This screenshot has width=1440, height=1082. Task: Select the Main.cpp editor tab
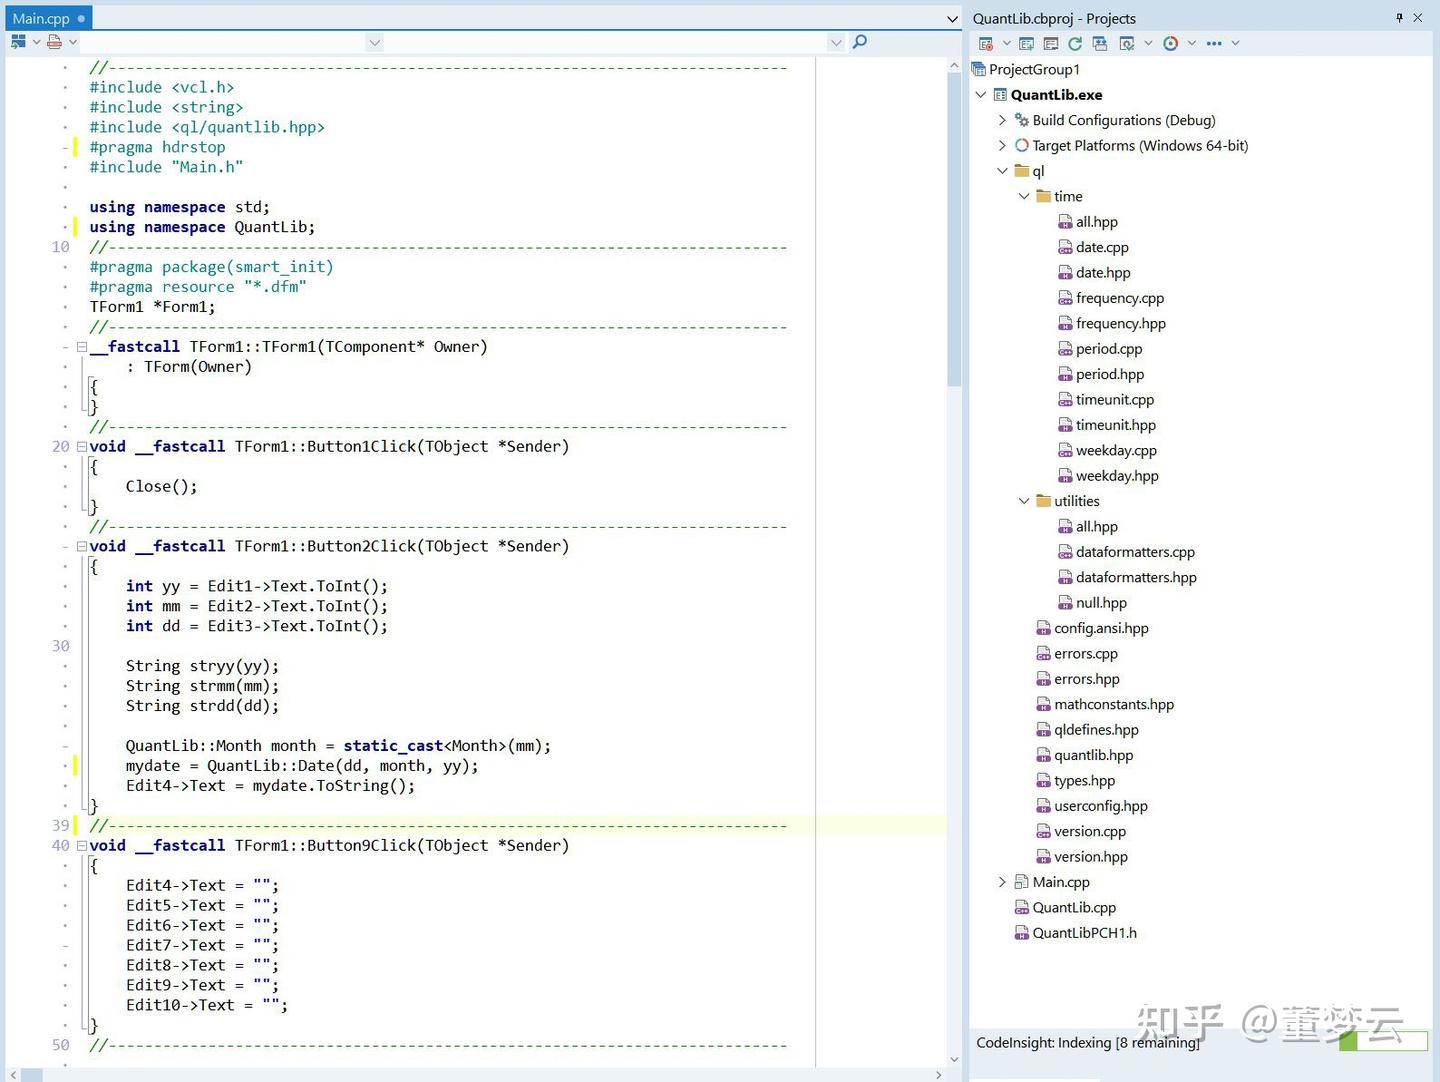point(40,18)
